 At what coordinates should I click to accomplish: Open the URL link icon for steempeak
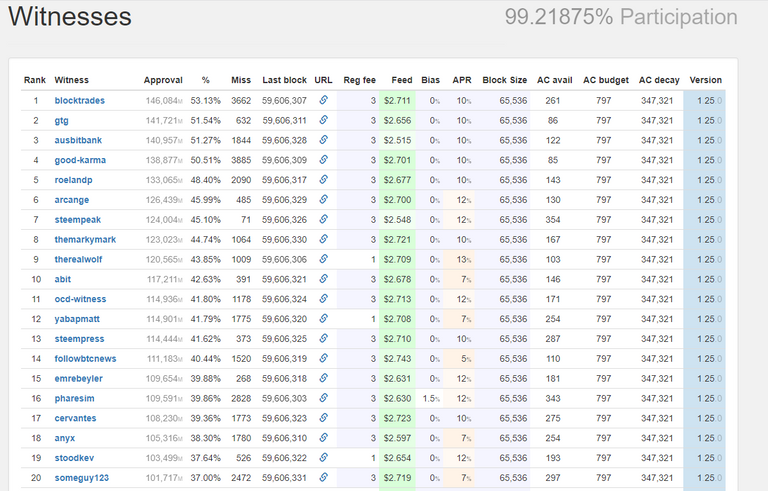(x=323, y=219)
